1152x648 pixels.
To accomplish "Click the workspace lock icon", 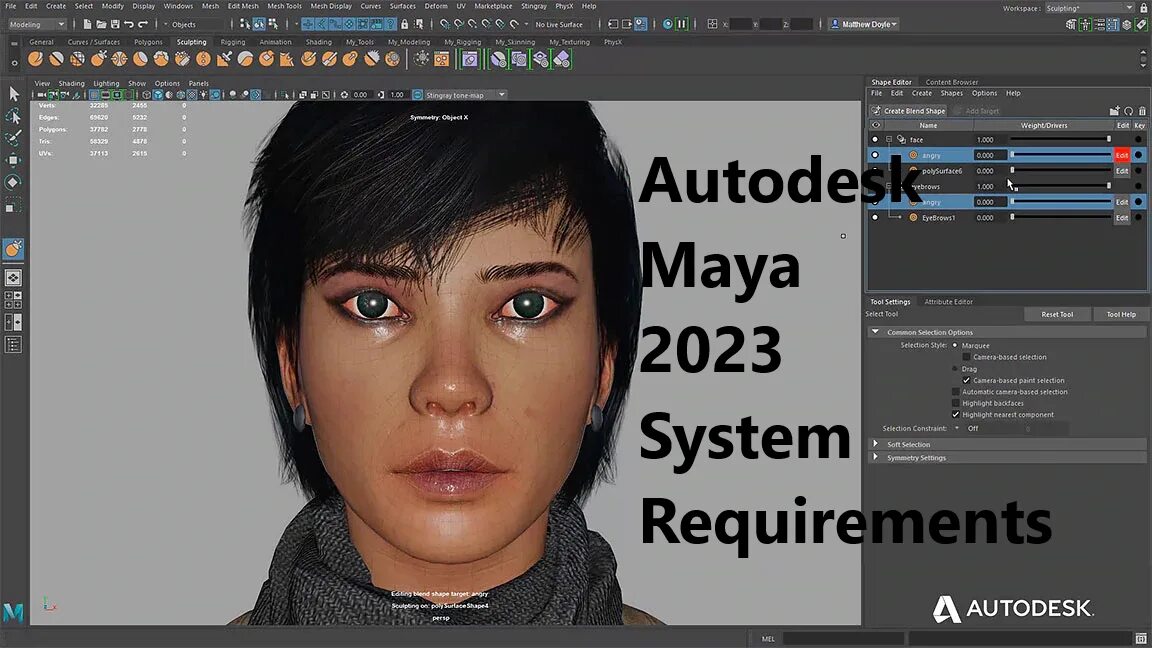I will tap(1143, 8).
